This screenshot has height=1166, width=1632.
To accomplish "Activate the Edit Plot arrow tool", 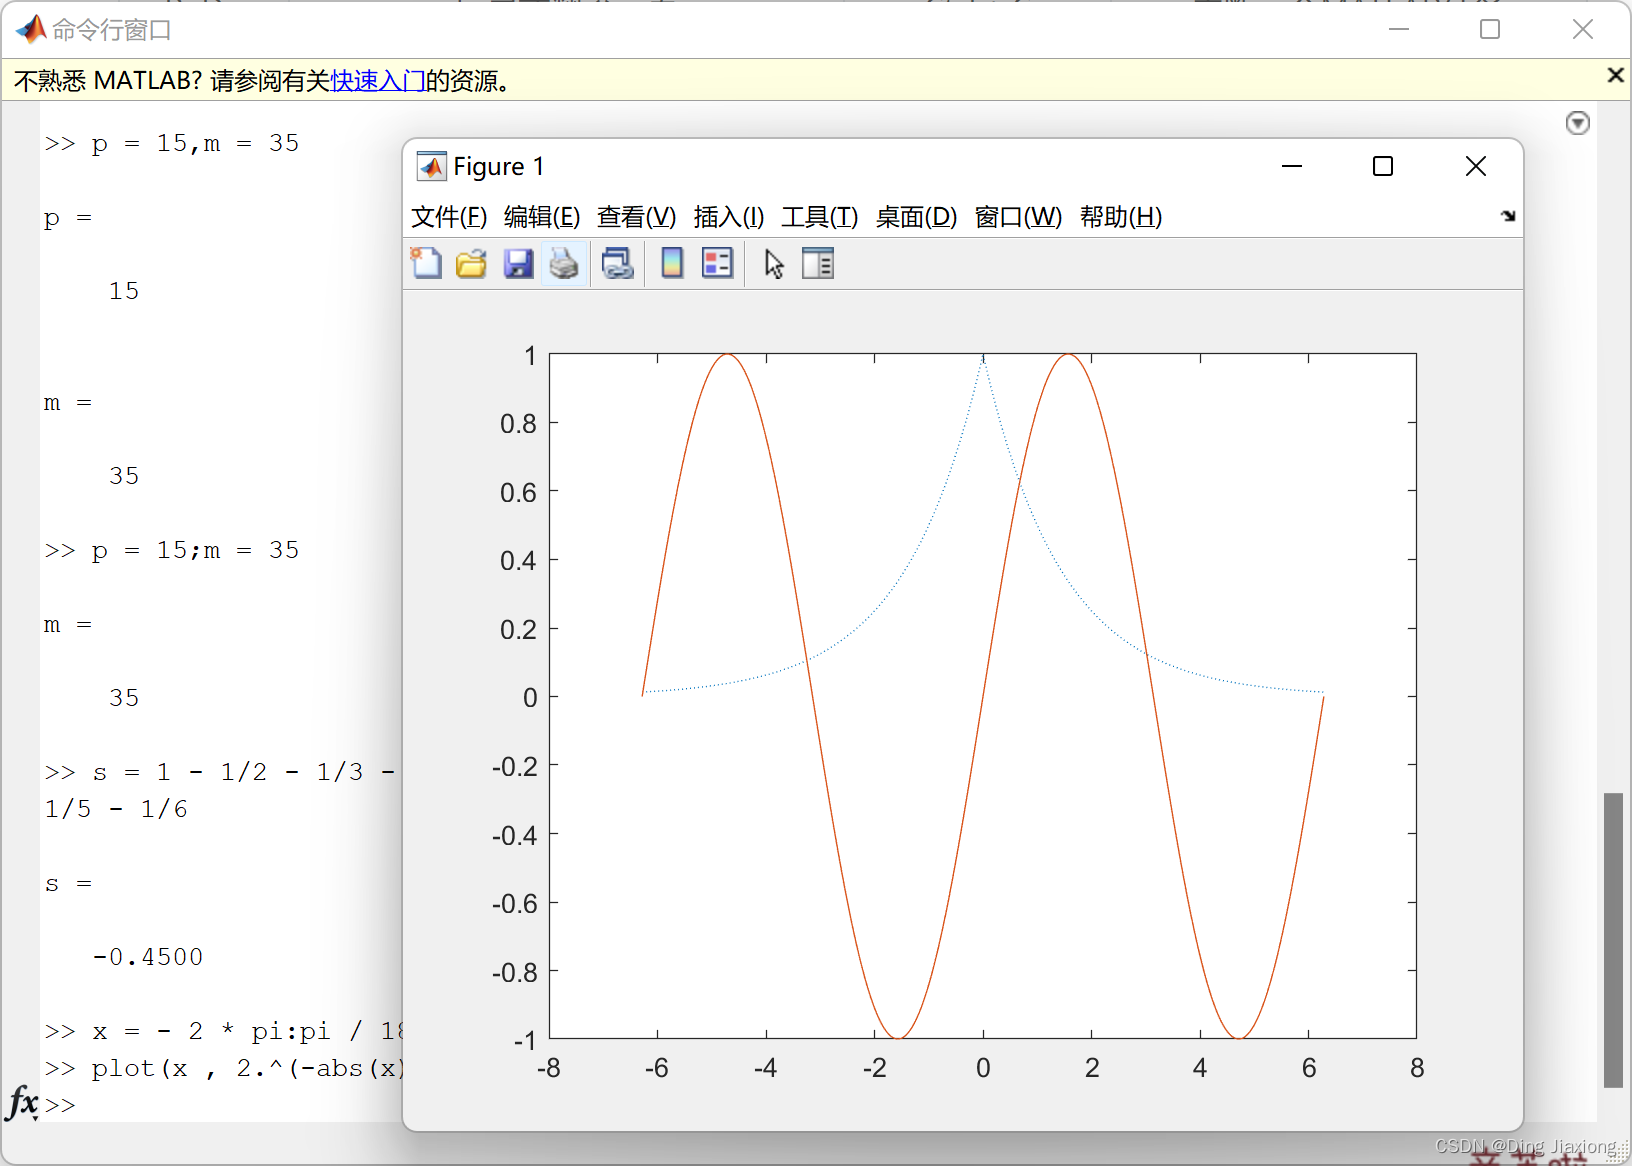I will click(774, 264).
